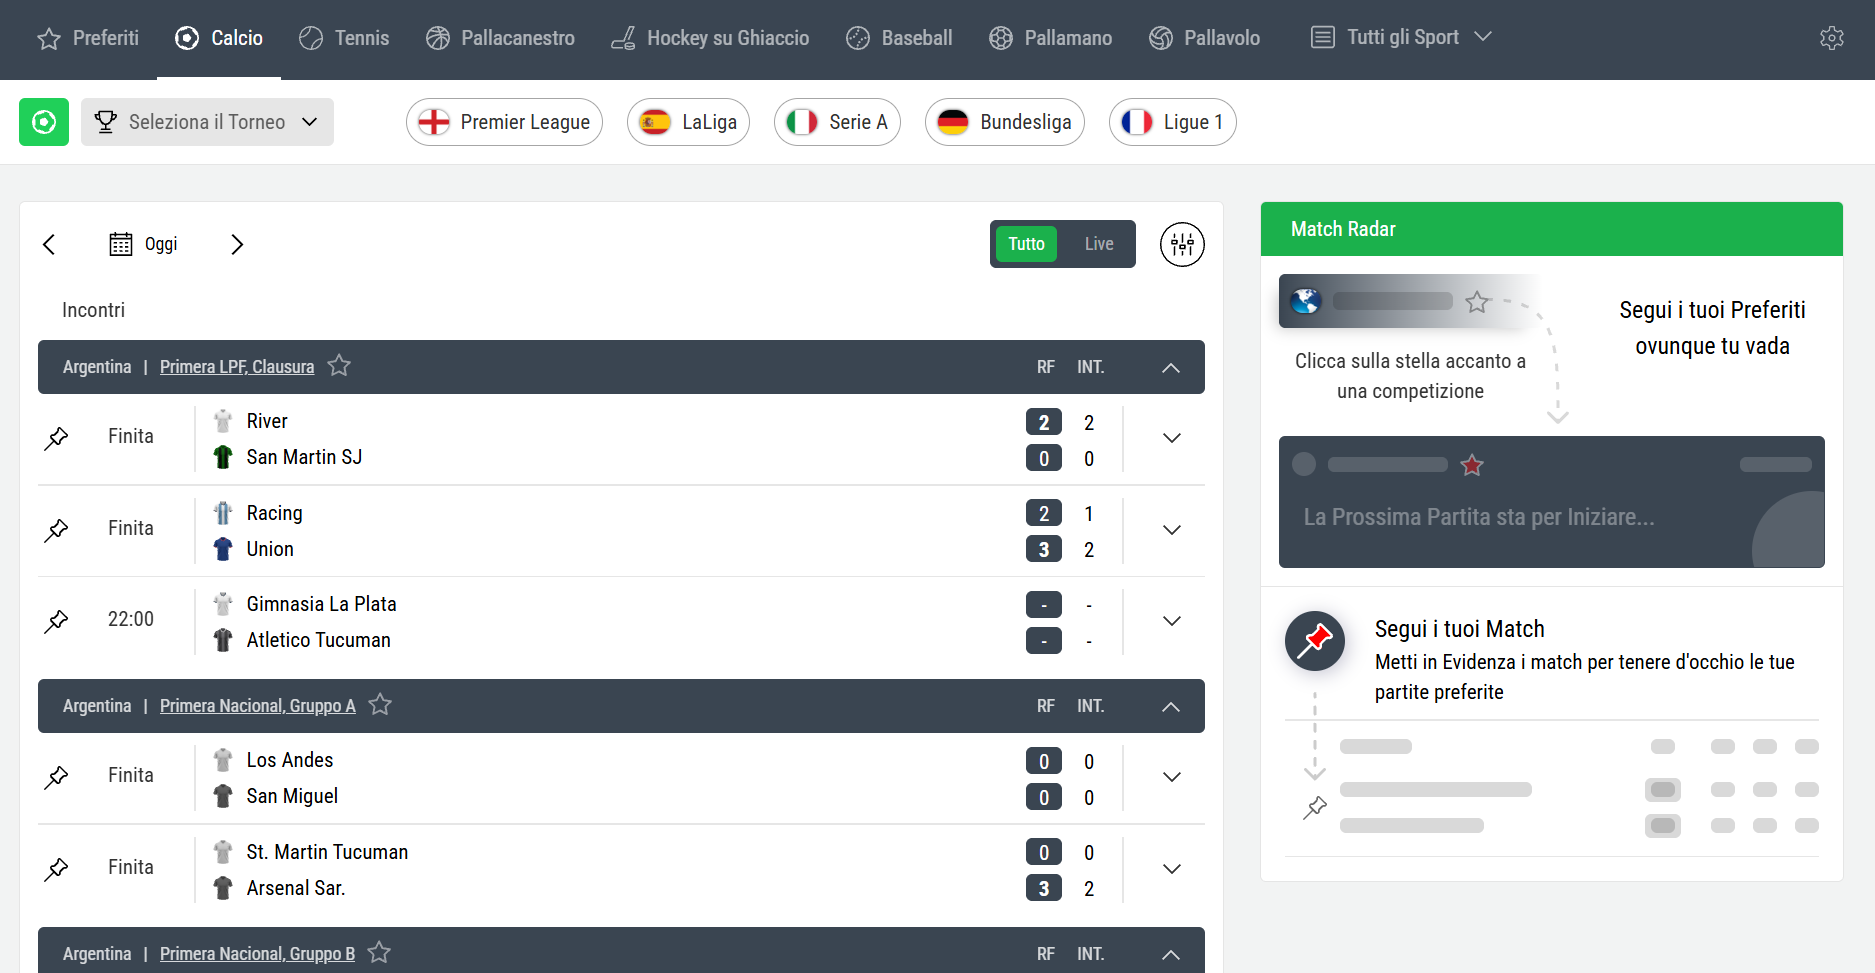Click the green live radar icon button
1875x973 pixels.
coord(44,122)
